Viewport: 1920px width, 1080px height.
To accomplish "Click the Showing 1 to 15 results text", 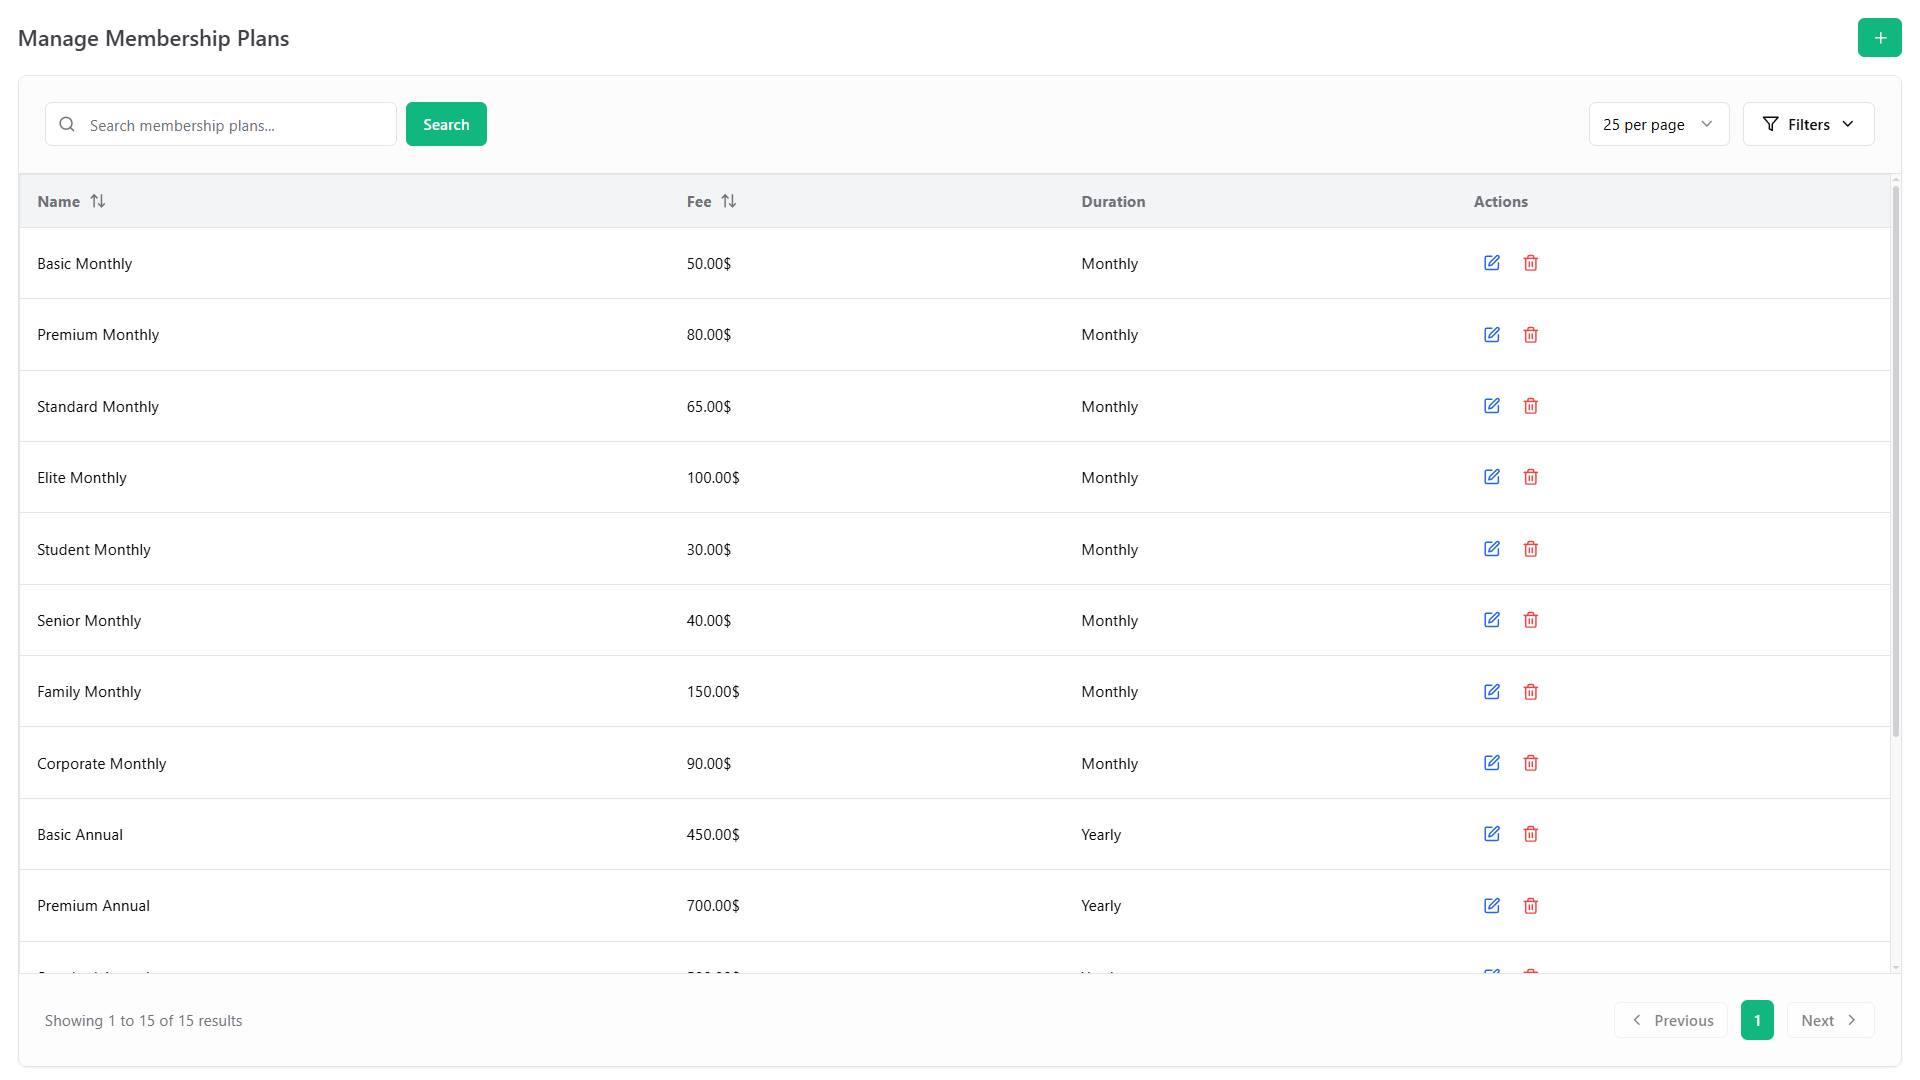I will [144, 1021].
